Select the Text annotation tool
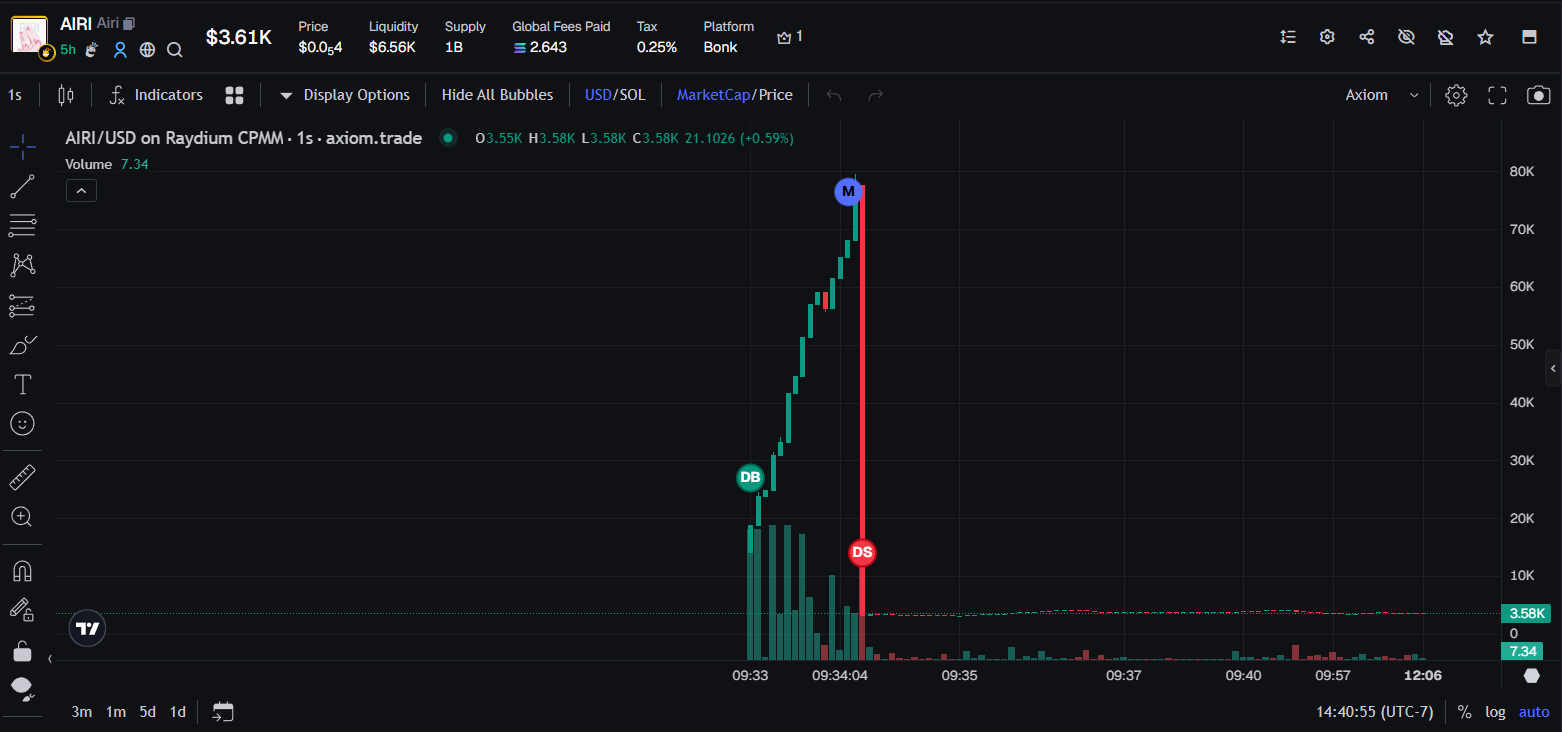 point(22,385)
